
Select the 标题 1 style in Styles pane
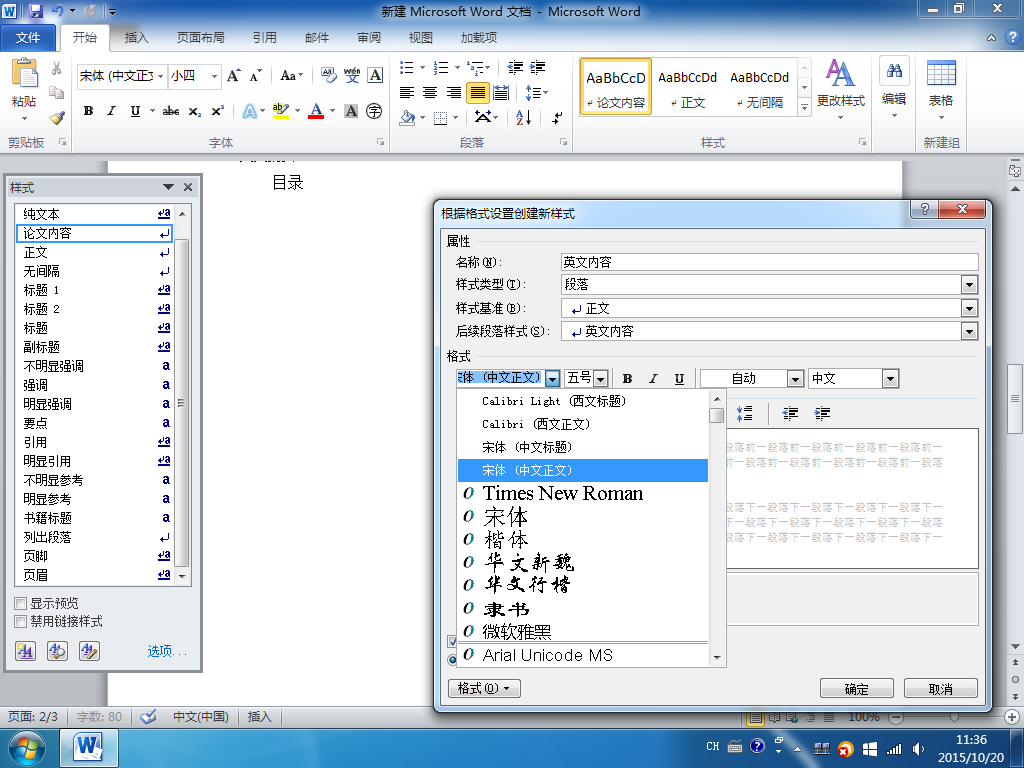click(x=96, y=290)
